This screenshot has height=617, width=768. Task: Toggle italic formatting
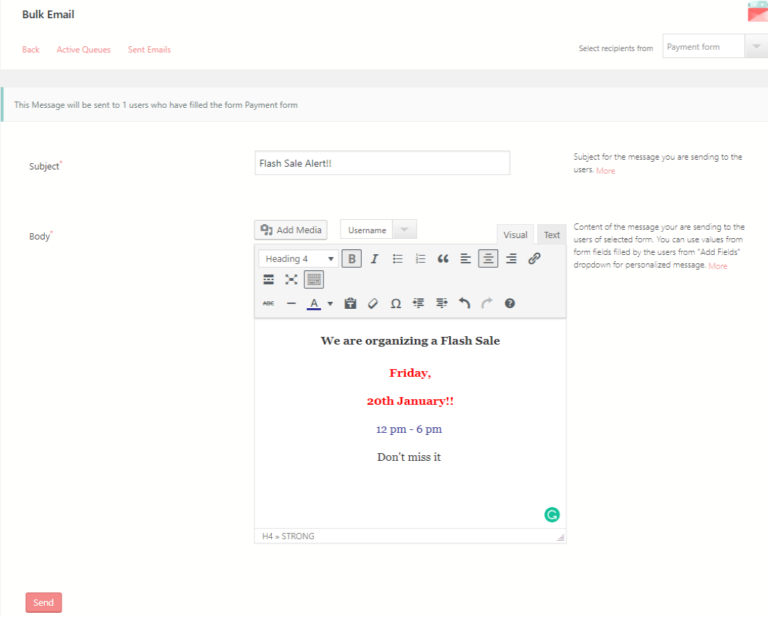click(374, 259)
